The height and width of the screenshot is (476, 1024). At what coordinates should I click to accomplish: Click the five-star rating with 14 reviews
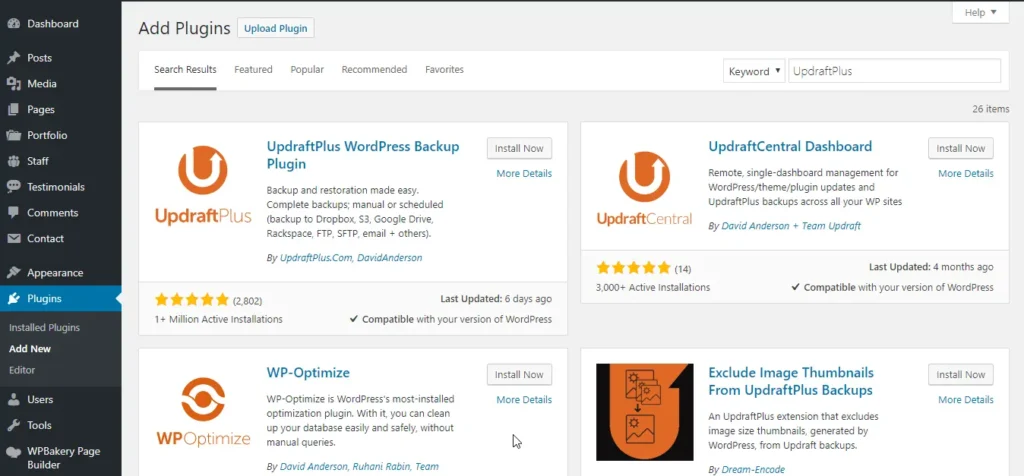pos(633,268)
